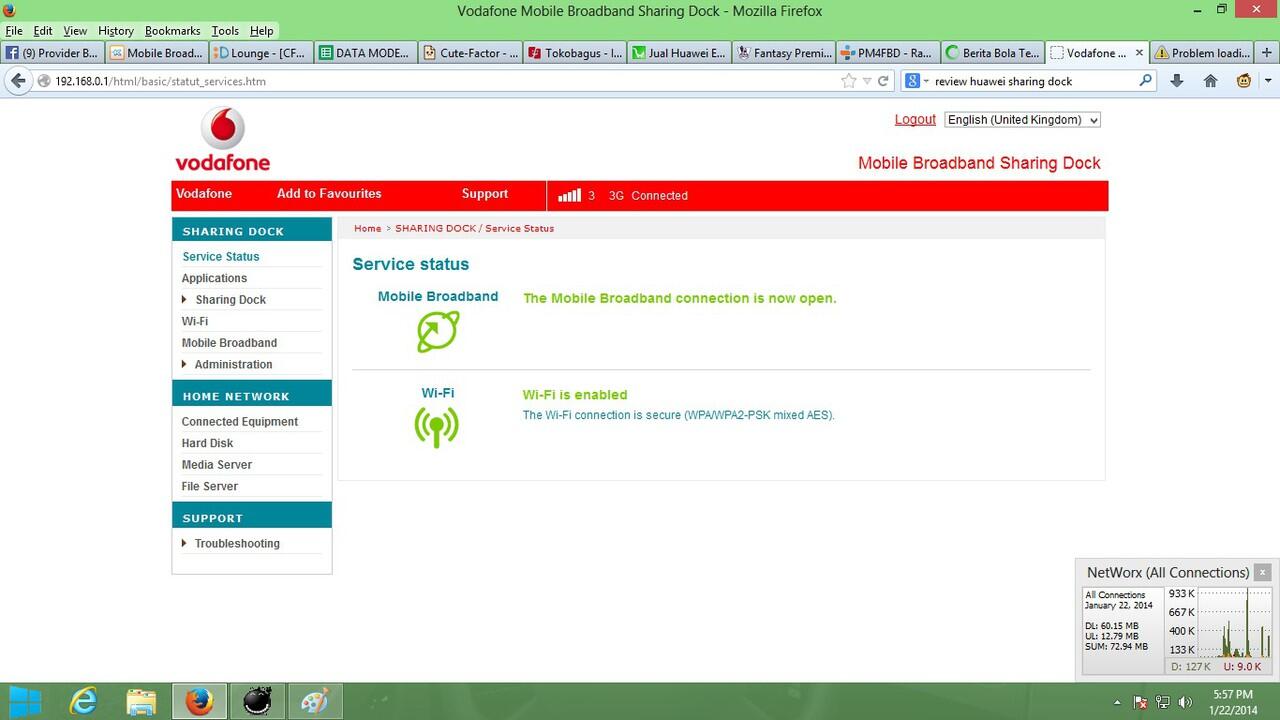Open the Bookmarks menu
This screenshot has height=720, width=1280.
(x=172, y=31)
